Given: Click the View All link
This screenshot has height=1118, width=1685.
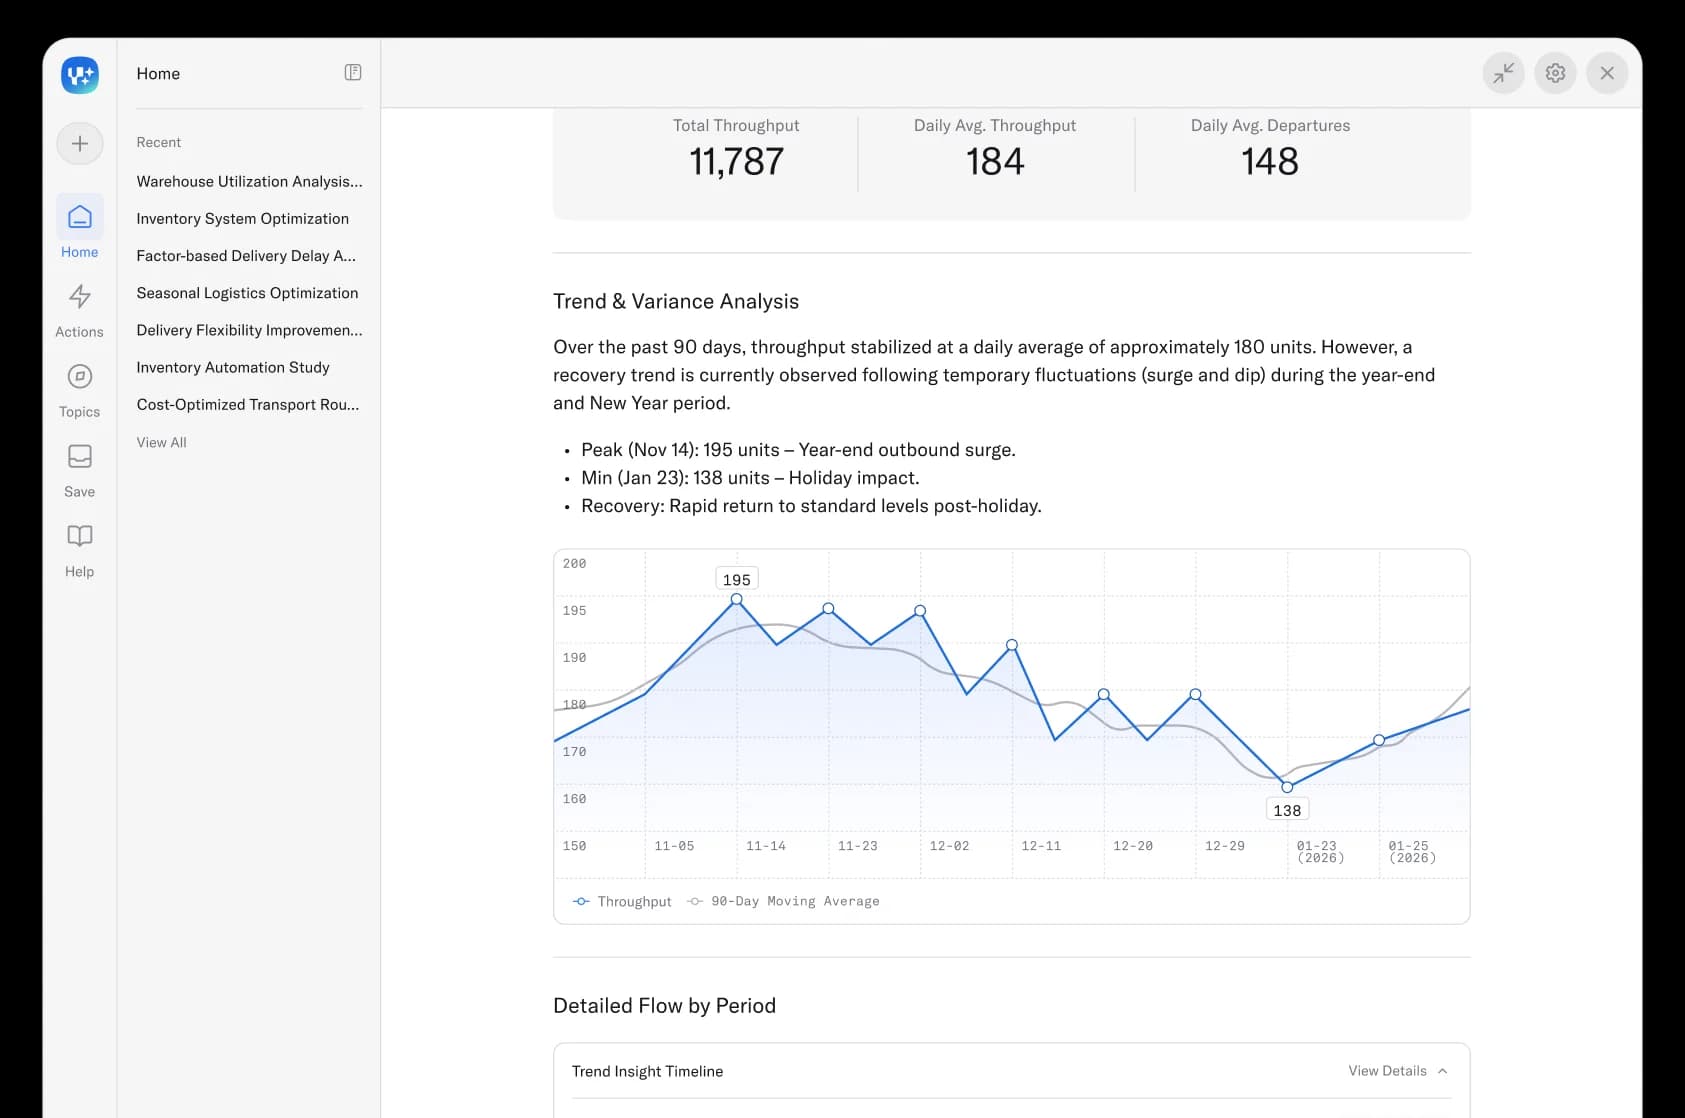Looking at the screenshot, I should point(161,442).
